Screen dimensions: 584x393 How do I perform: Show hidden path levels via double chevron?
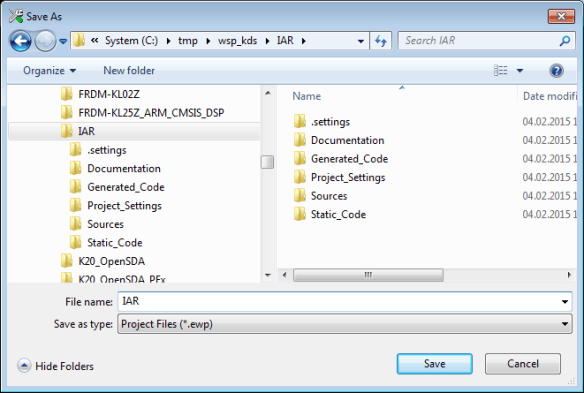tap(95, 40)
